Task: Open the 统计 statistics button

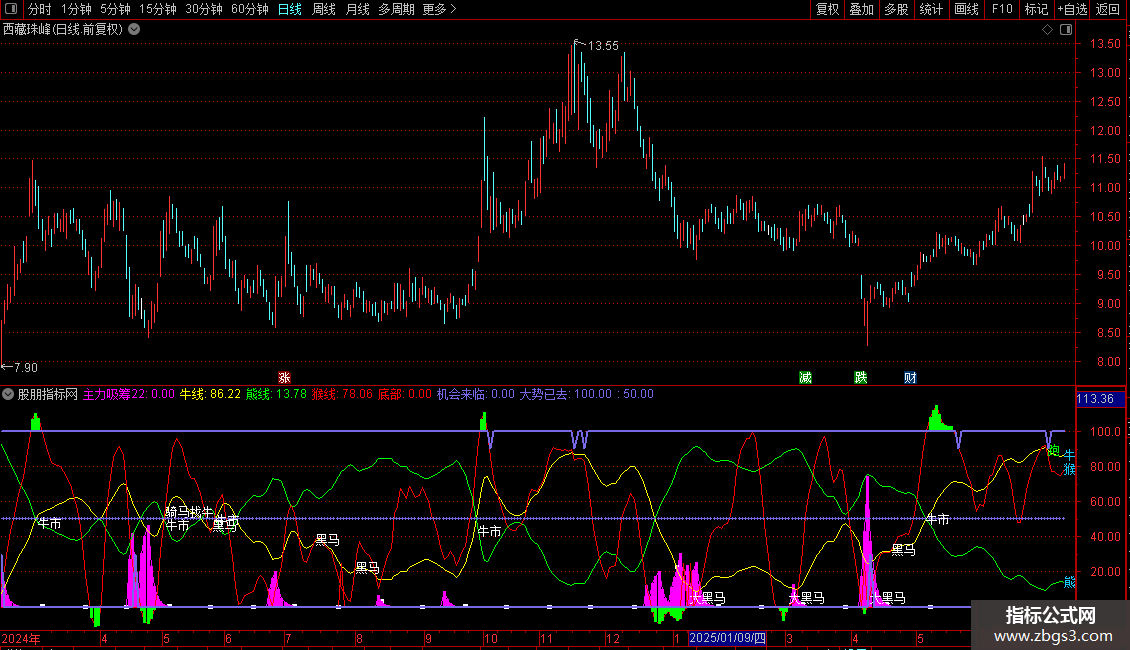Action: pyautogui.click(x=931, y=9)
